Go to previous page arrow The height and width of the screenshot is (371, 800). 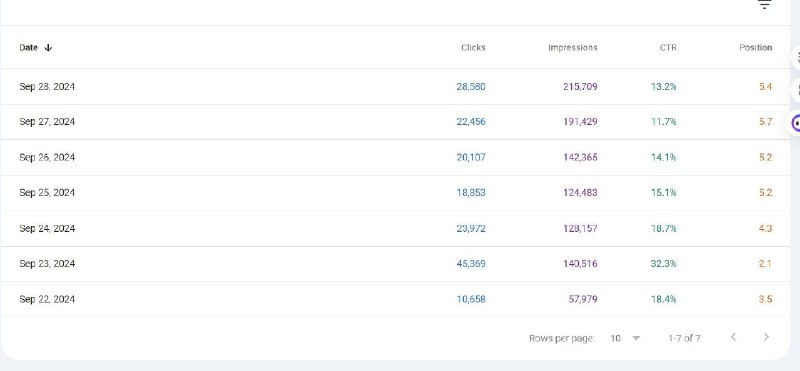[x=733, y=337]
